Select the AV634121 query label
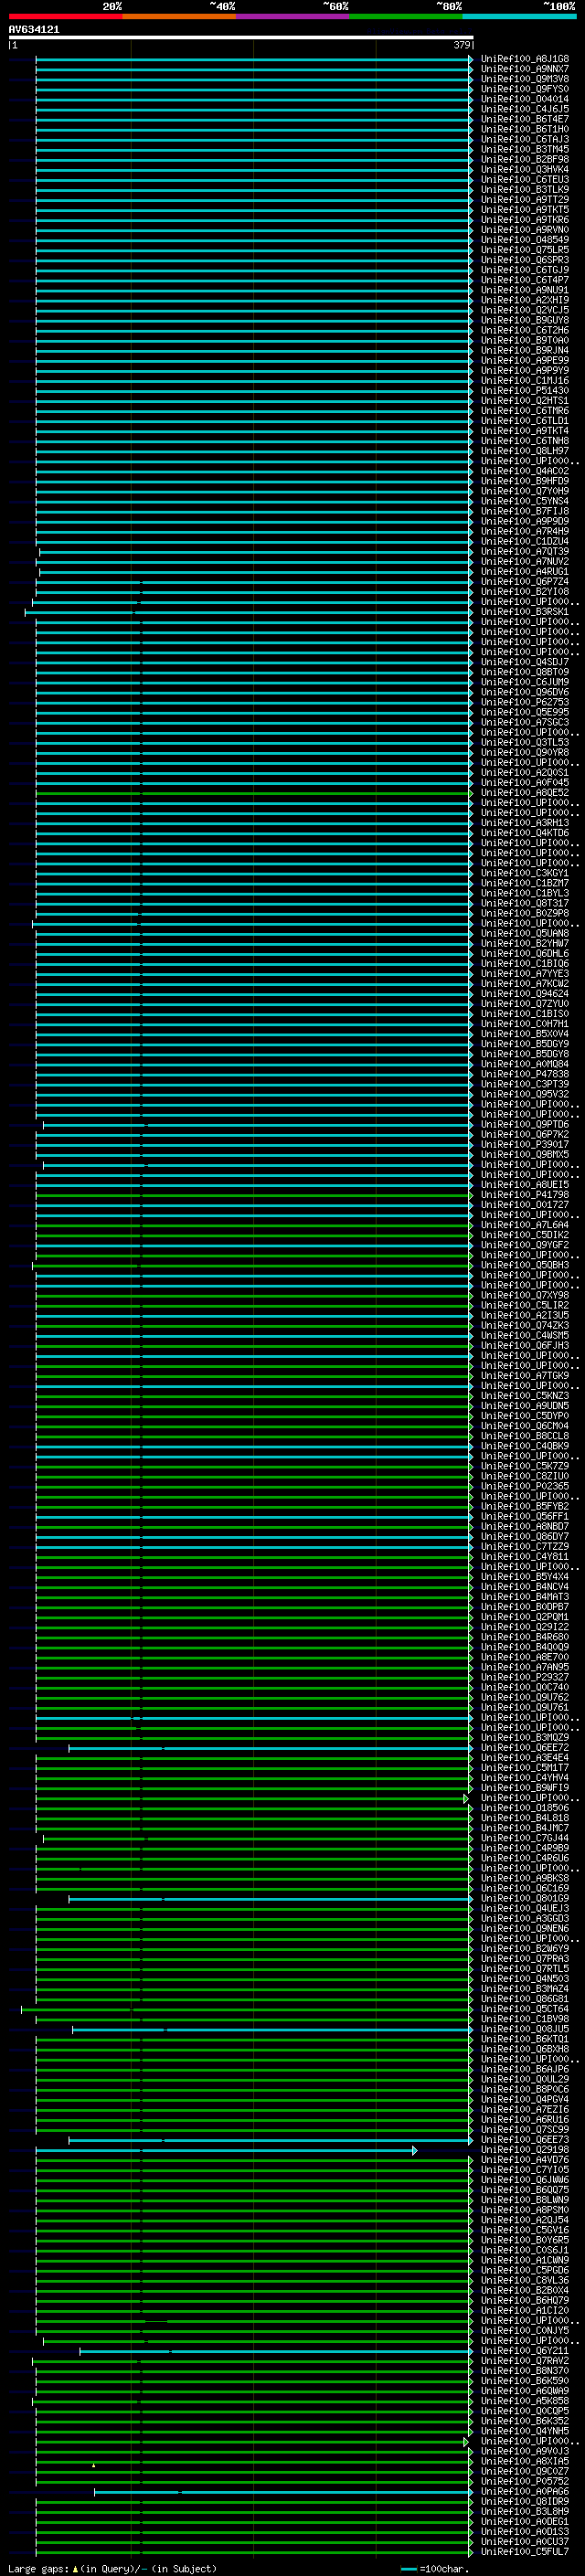This screenshot has height=2576, width=585. tap(34, 30)
